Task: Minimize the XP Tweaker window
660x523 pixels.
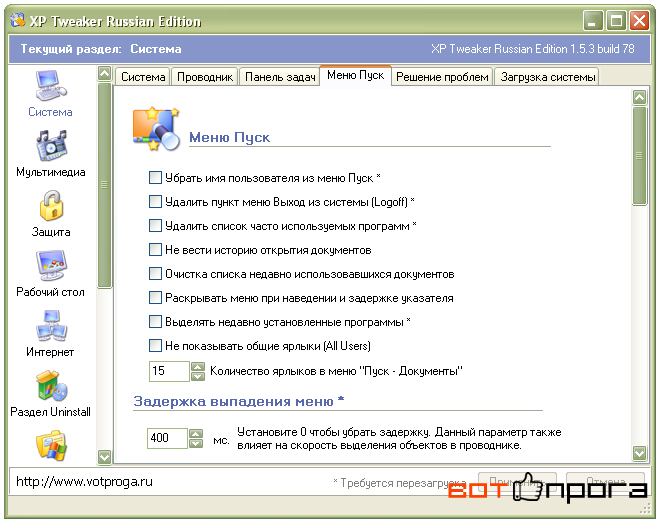Action: tap(593, 21)
